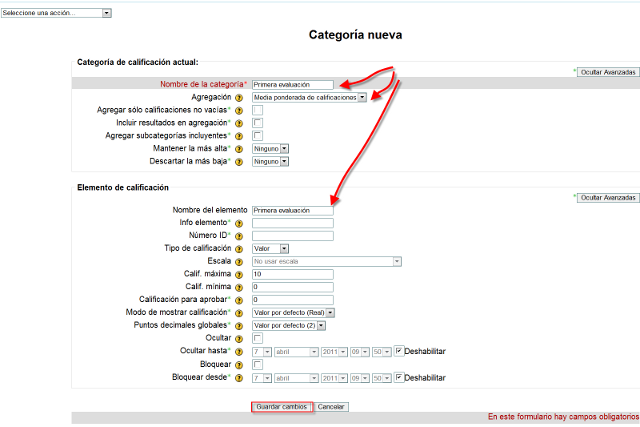Check Incluir resultados en agregación
The width and height of the screenshot is (640, 427).
coord(257,123)
